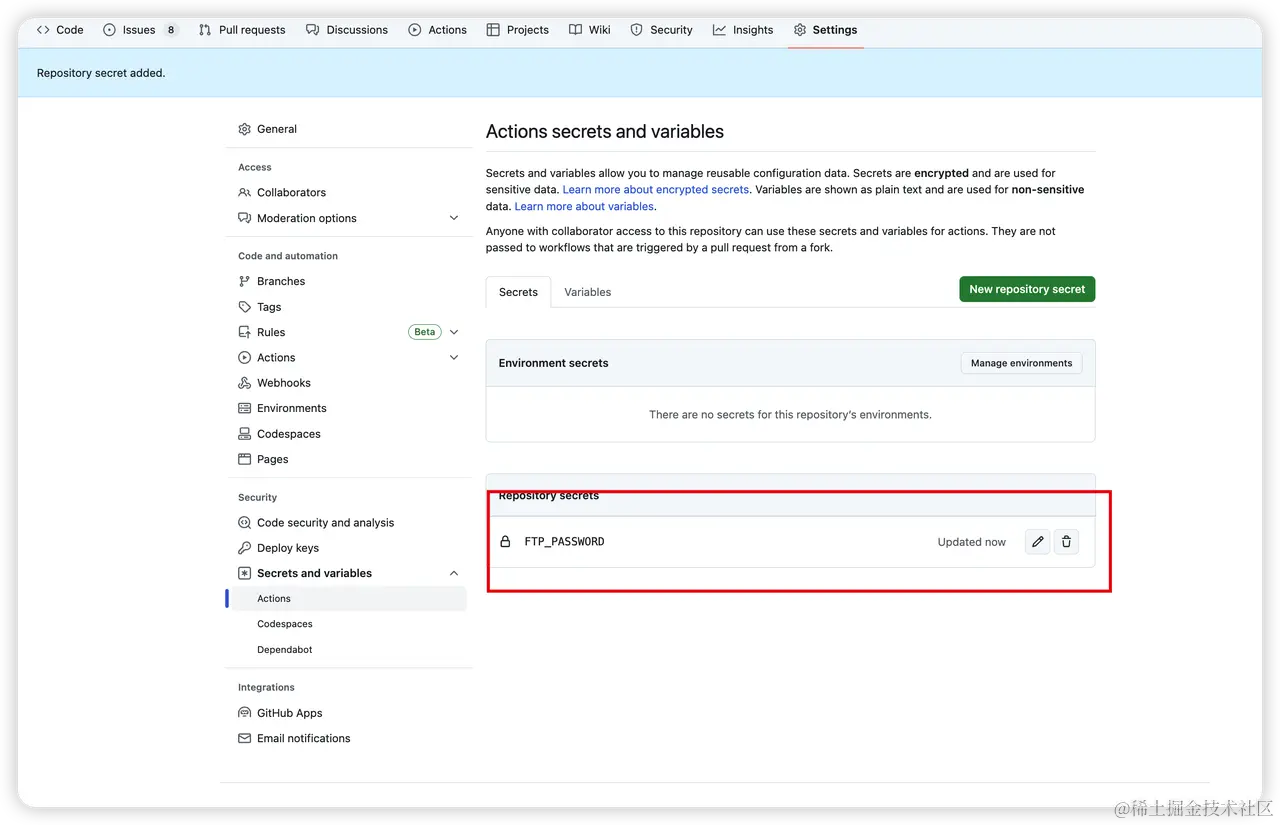The width and height of the screenshot is (1280, 825).
Task: Click the gear icon next to General
Action: click(x=245, y=129)
